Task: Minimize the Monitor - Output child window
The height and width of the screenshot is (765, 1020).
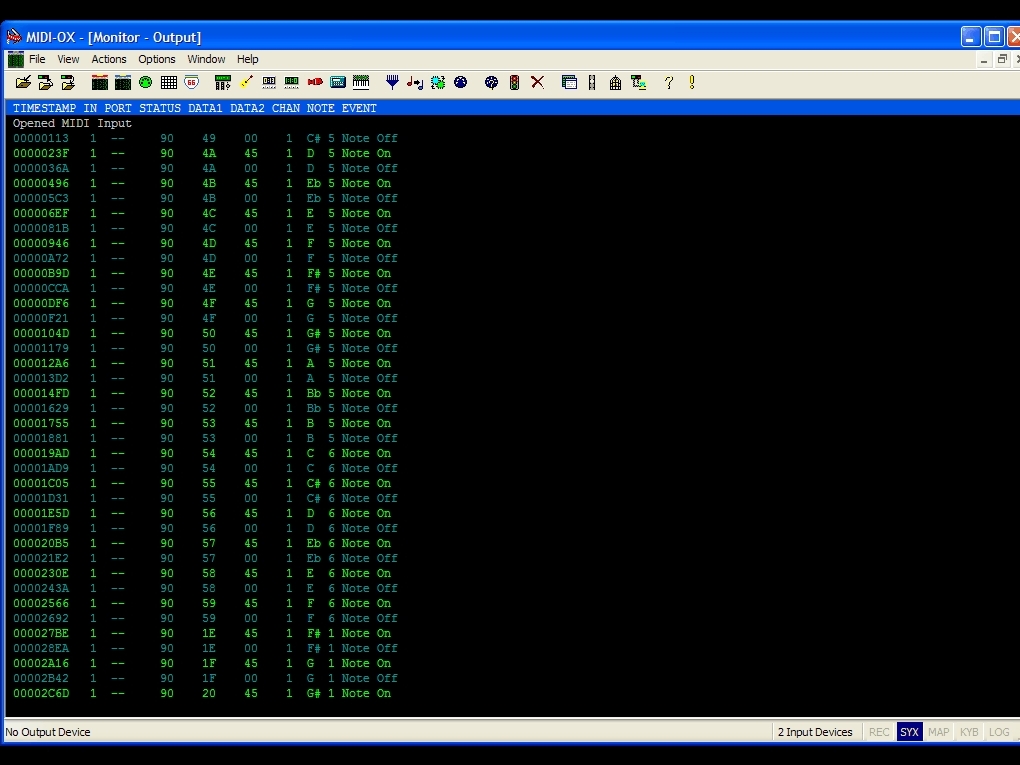Action: [x=984, y=59]
